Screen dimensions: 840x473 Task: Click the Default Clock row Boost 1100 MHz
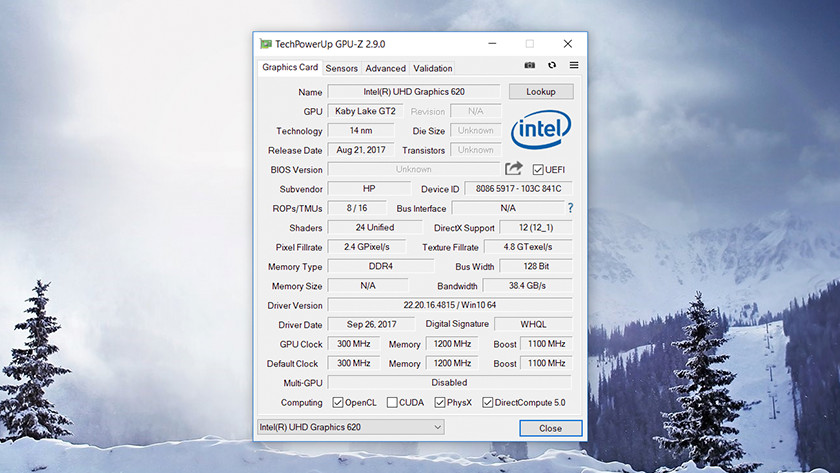[546, 363]
